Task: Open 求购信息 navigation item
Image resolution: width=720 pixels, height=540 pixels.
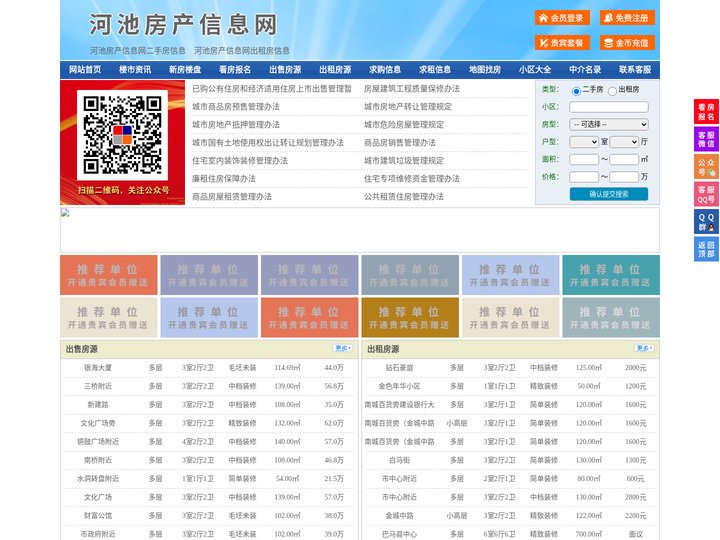Action: (385, 70)
